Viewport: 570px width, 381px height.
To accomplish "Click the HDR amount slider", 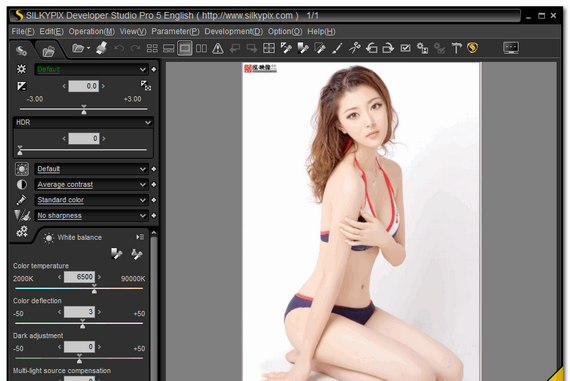I will (83, 150).
